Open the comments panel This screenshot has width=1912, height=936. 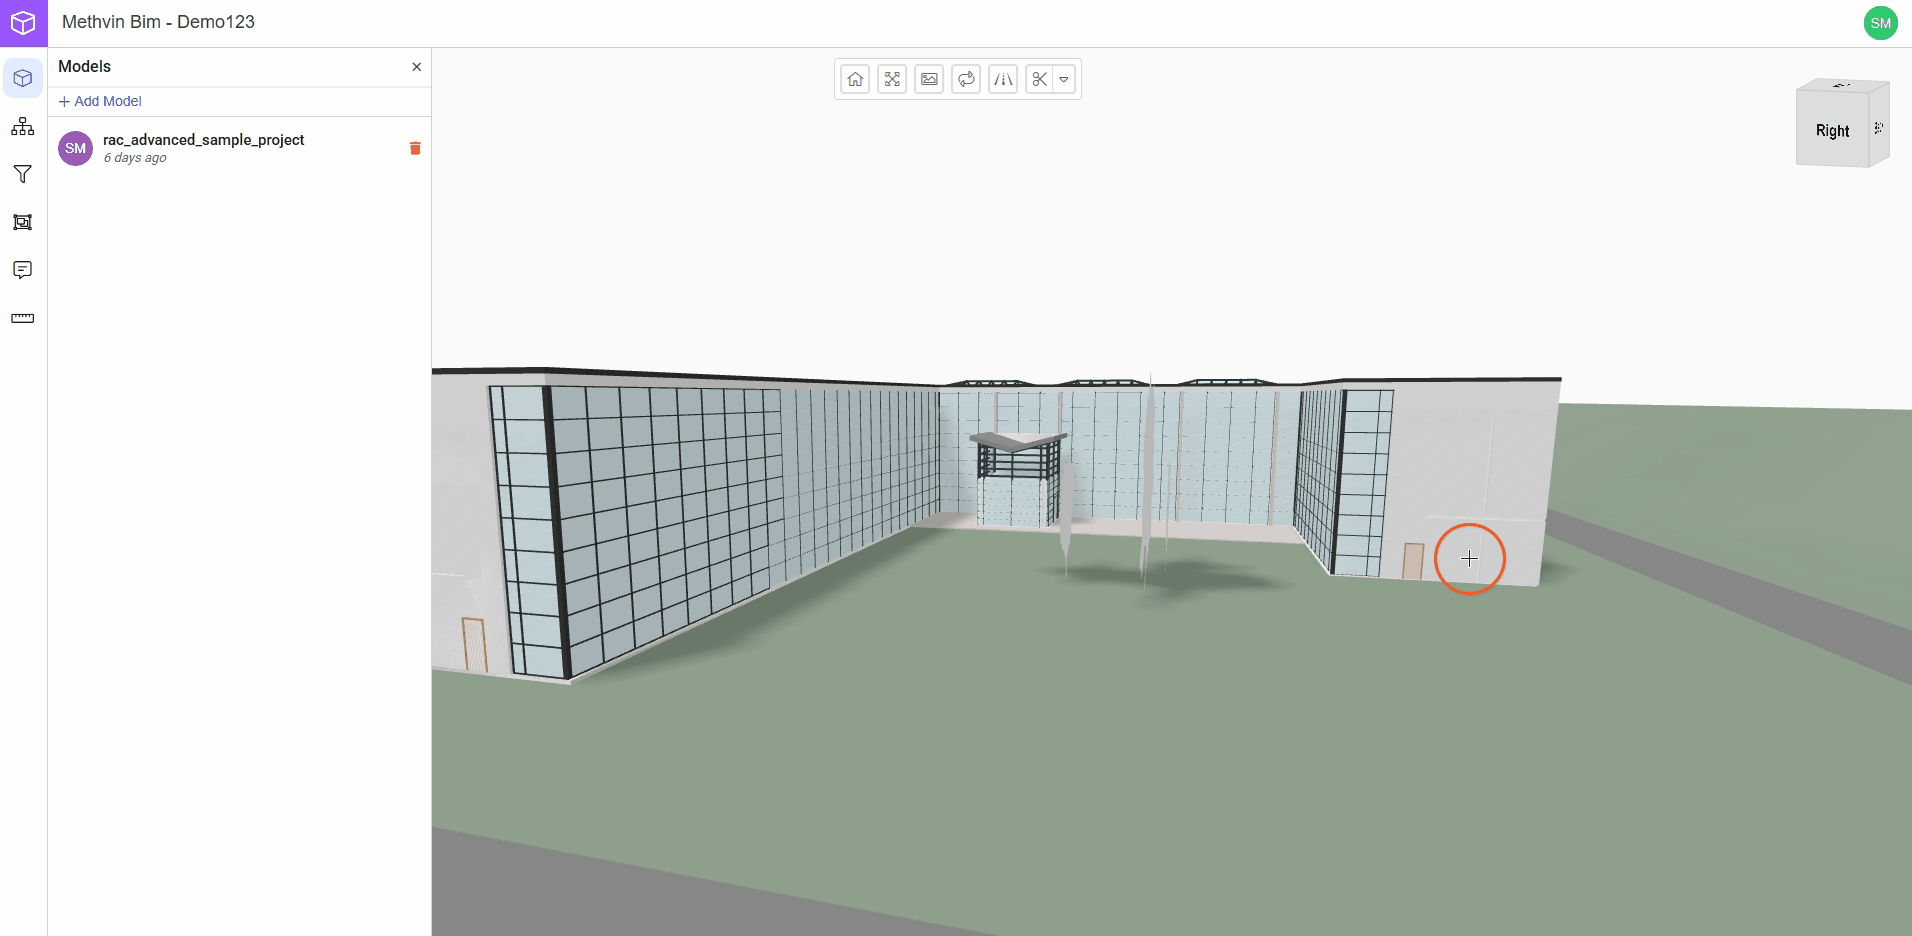click(23, 270)
